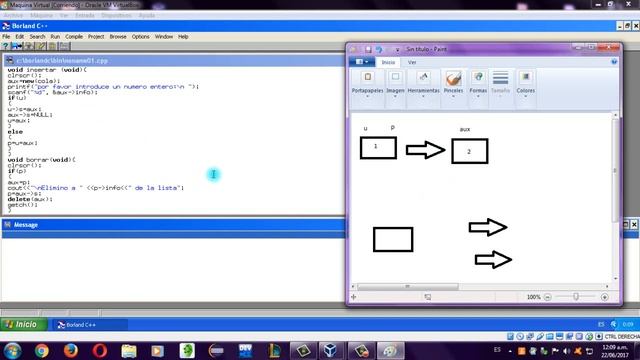Viewport: 640px width, 360px height.
Task: Expand the Herramientas group in Paint
Action: point(423,84)
